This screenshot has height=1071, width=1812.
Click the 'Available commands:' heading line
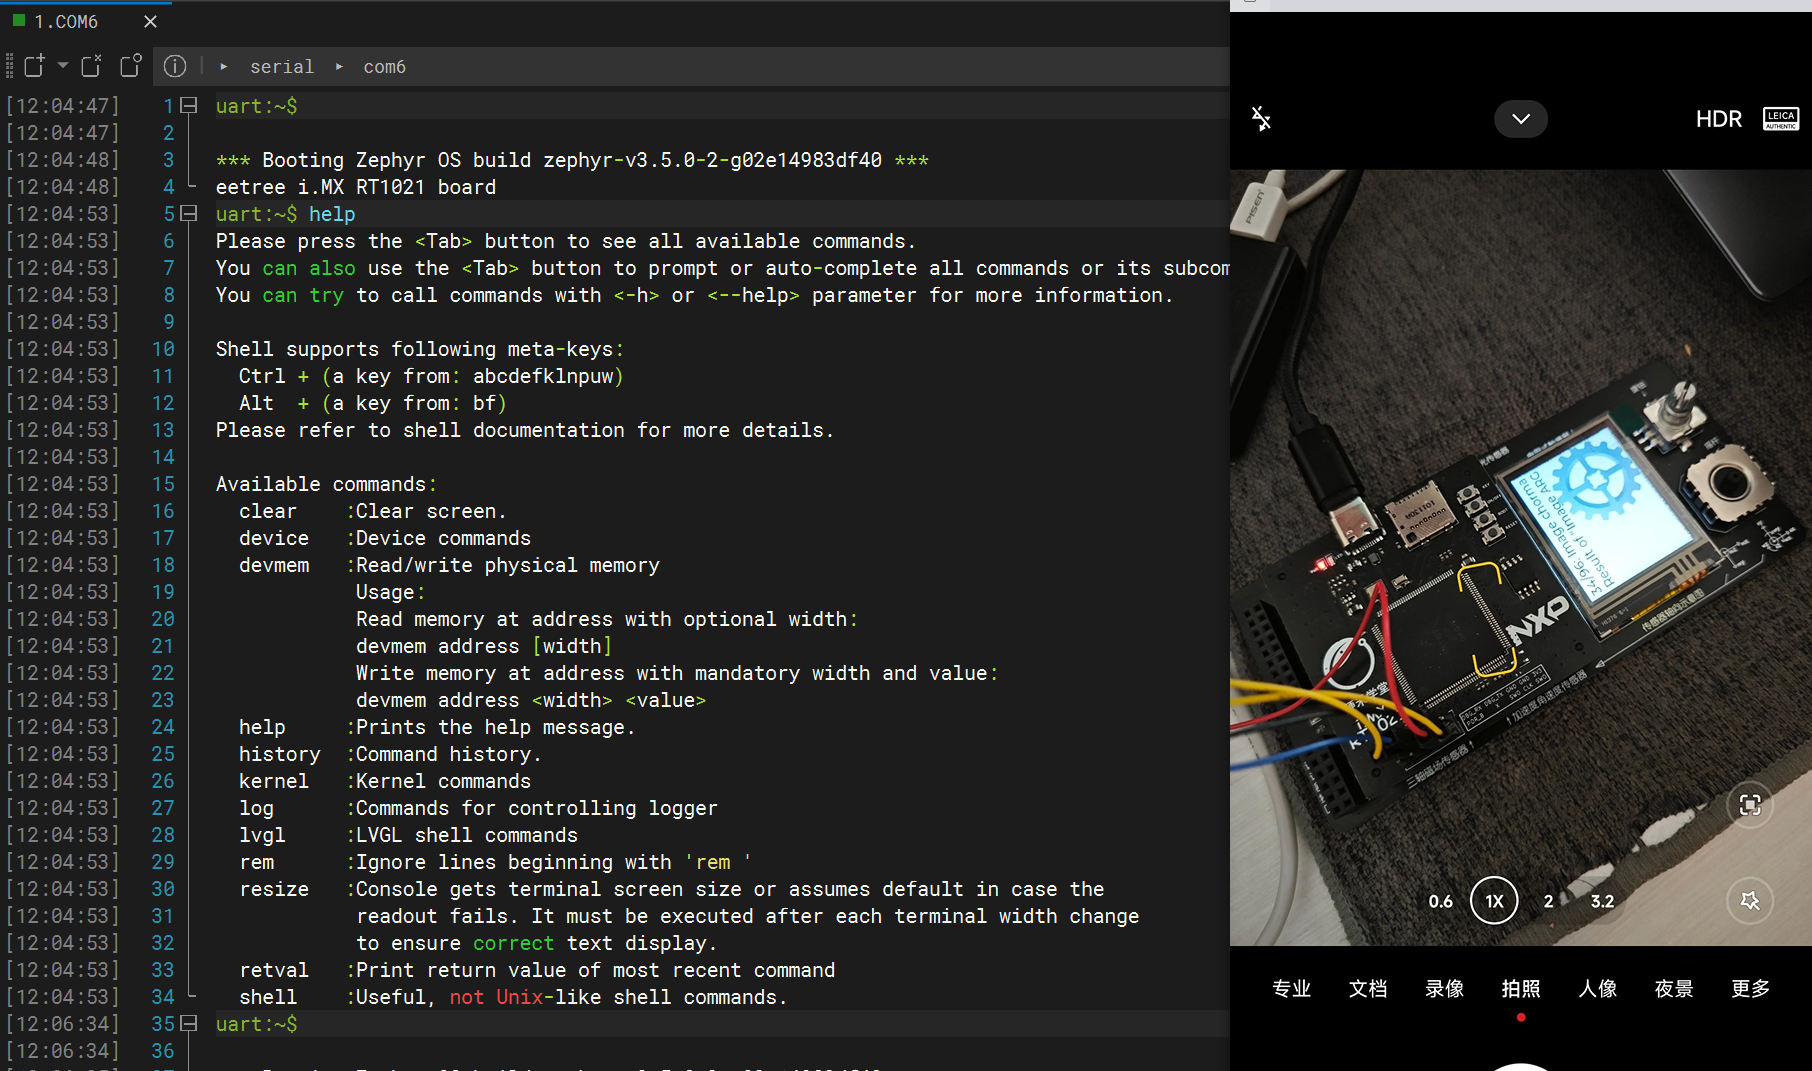326,484
